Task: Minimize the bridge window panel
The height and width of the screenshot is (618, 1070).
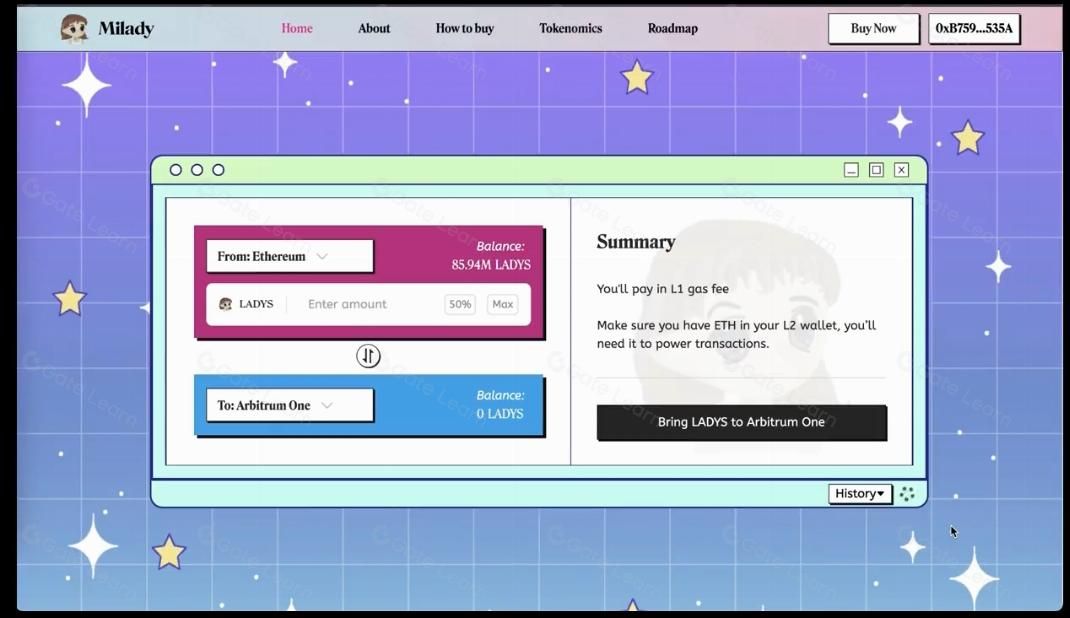Action: [851, 170]
